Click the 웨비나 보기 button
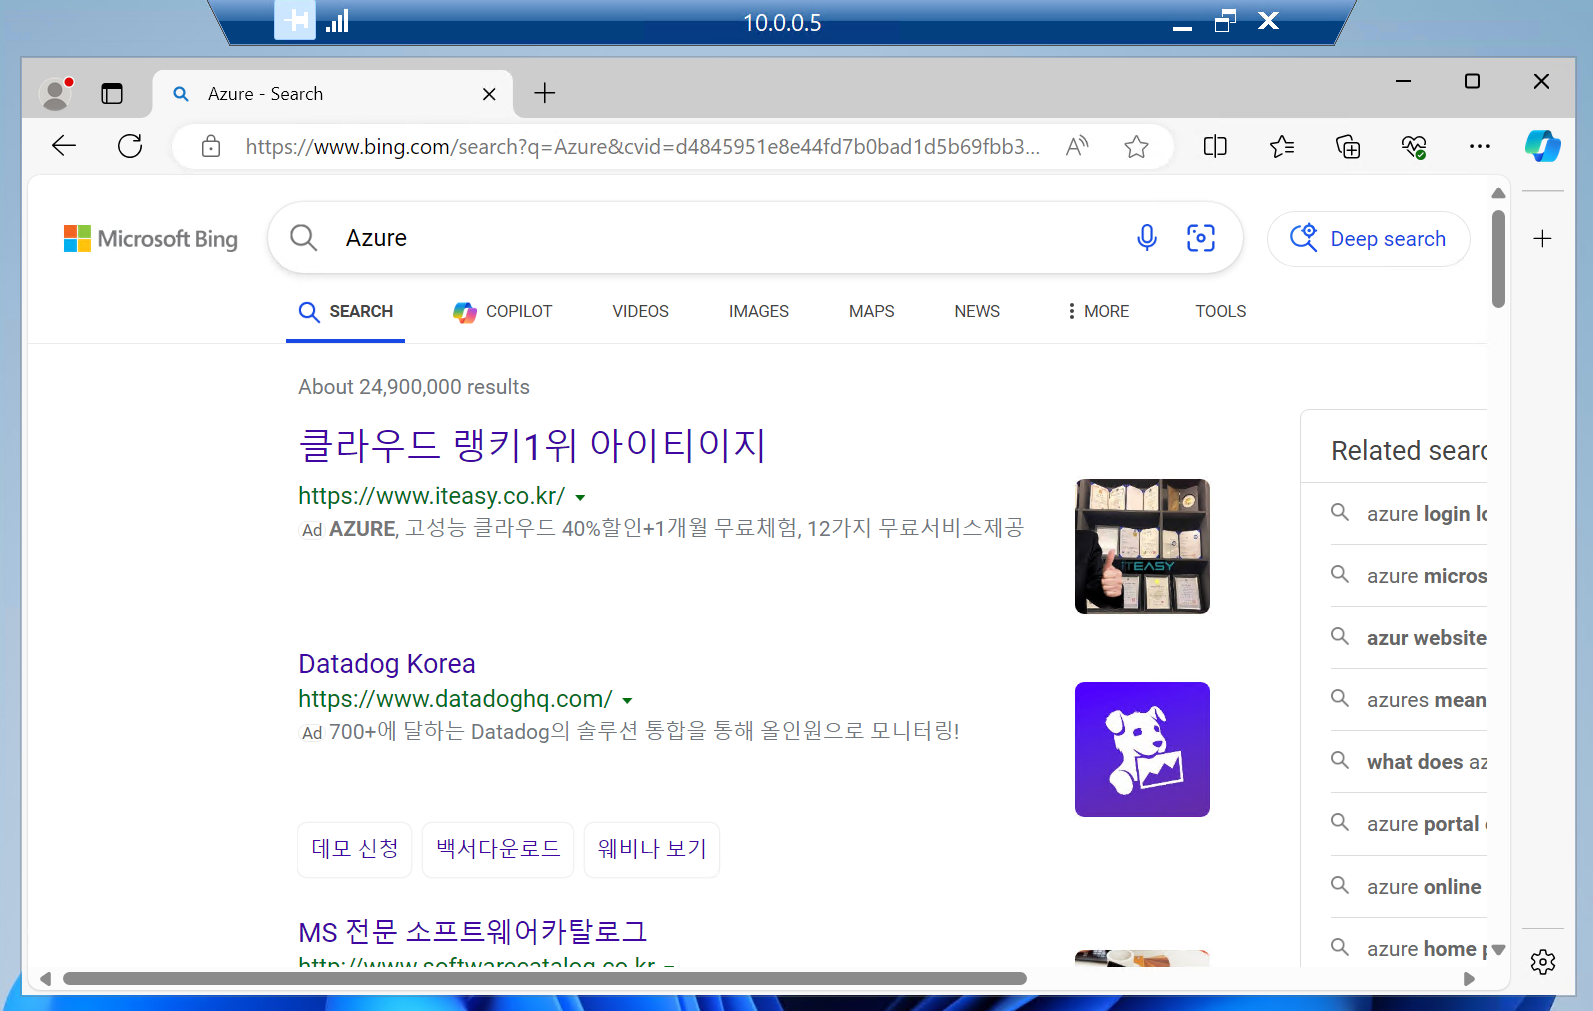Image resolution: width=1593 pixels, height=1011 pixels. point(652,849)
